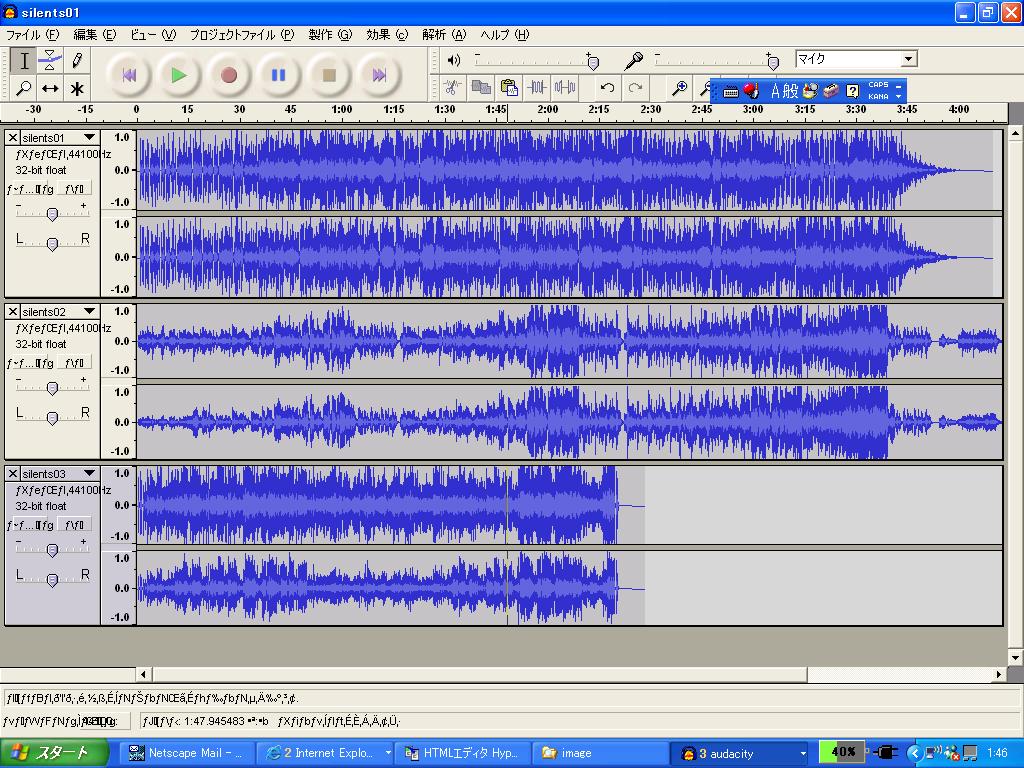Image resolution: width=1024 pixels, height=768 pixels.
Task: Click the Paste clipboard icon
Action: tap(509, 87)
